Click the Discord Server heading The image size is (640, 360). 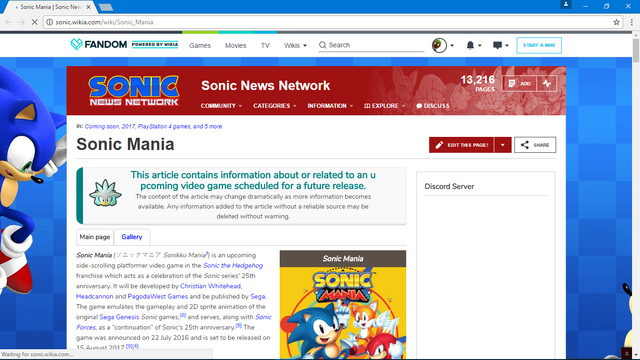click(x=449, y=187)
